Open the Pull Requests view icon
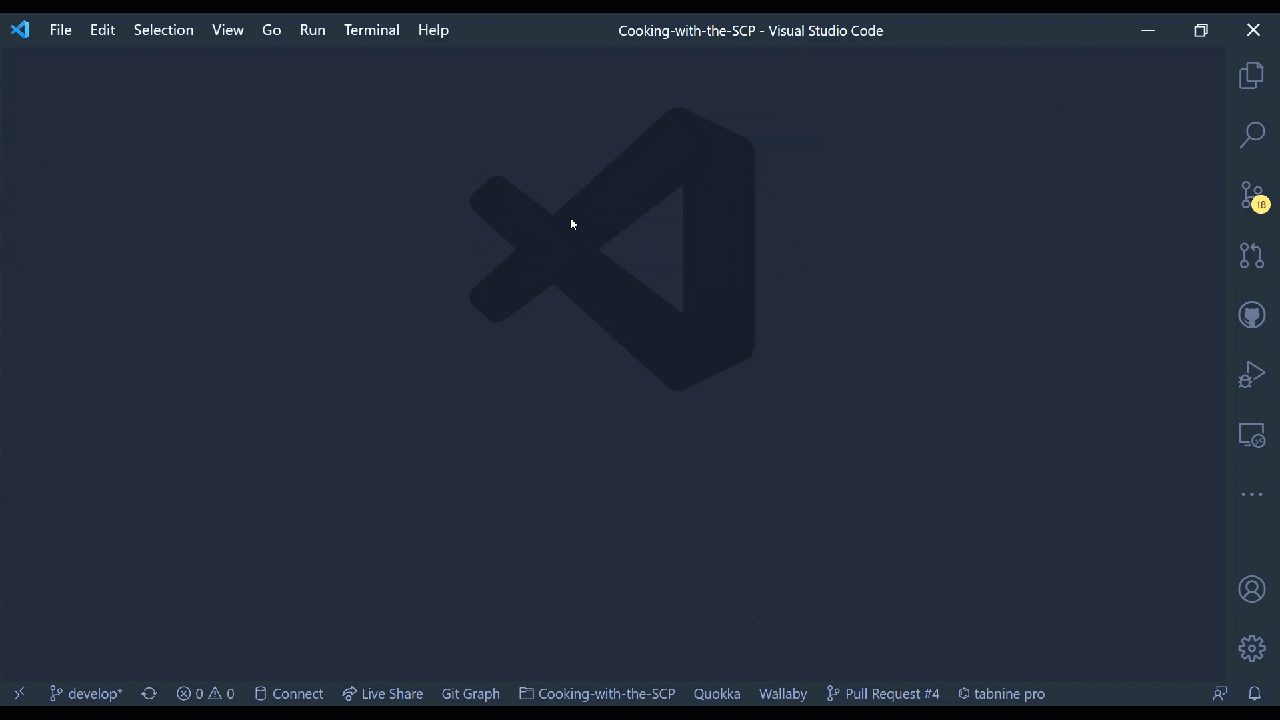This screenshot has width=1280, height=720. 1252,255
